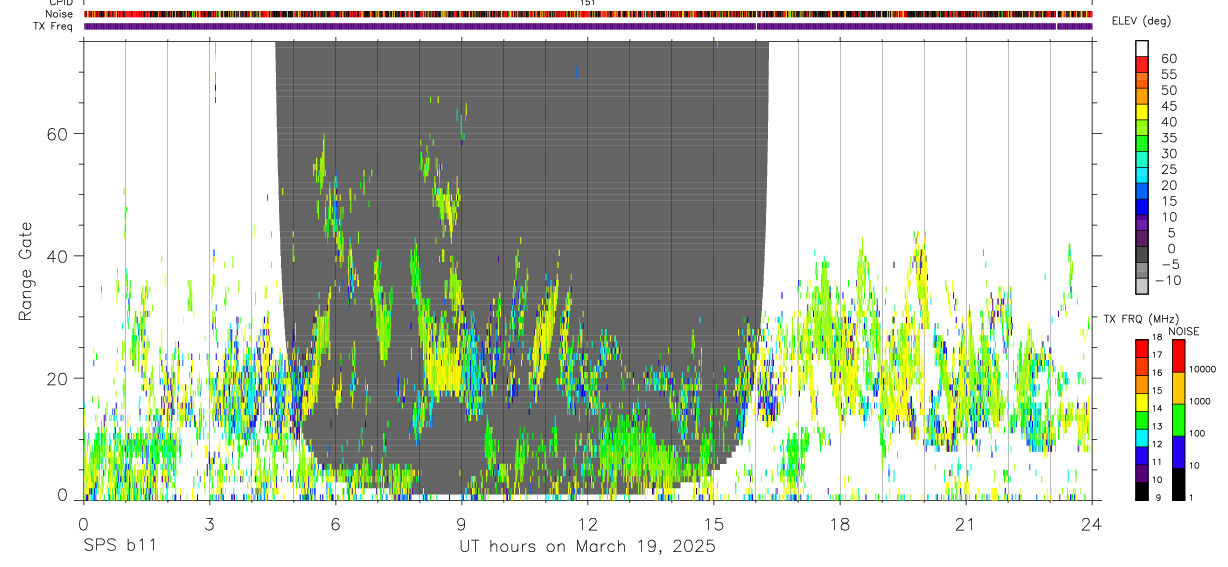This screenshot has height=567, width=1228.
Task: Select the green 100 noise legend block
Action: click(x=1179, y=420)
